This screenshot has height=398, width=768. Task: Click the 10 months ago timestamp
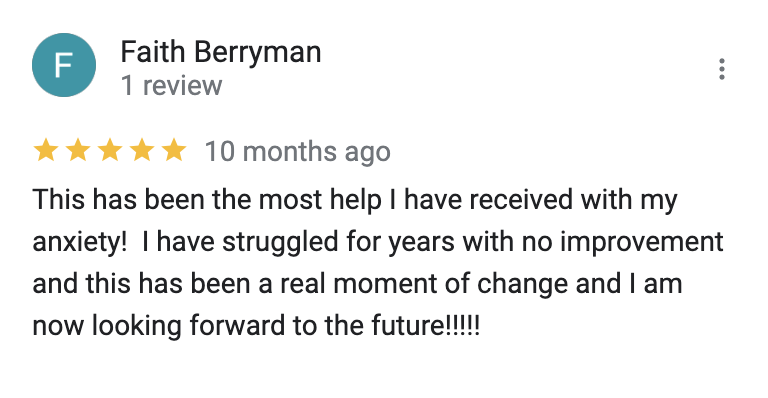298,151
